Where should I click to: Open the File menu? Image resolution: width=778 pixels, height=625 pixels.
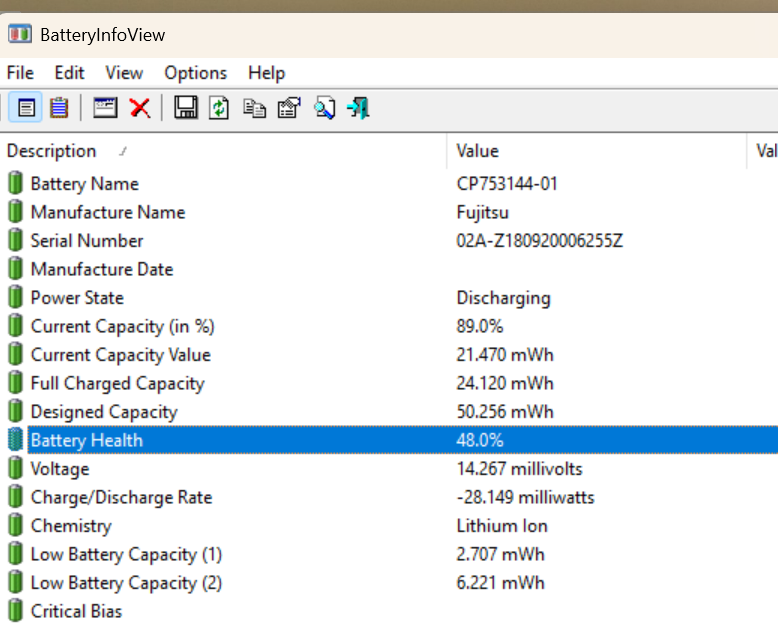[x=20, y=73]
